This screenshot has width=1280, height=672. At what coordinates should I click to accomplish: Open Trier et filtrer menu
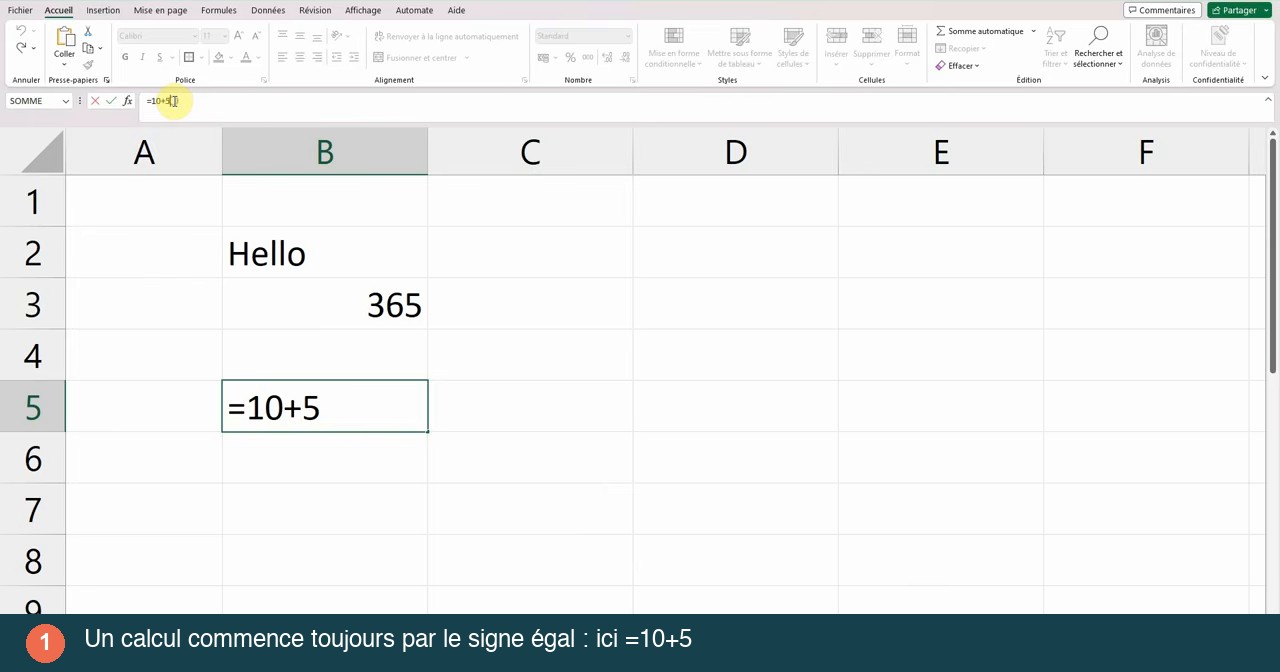(1055, 48)
